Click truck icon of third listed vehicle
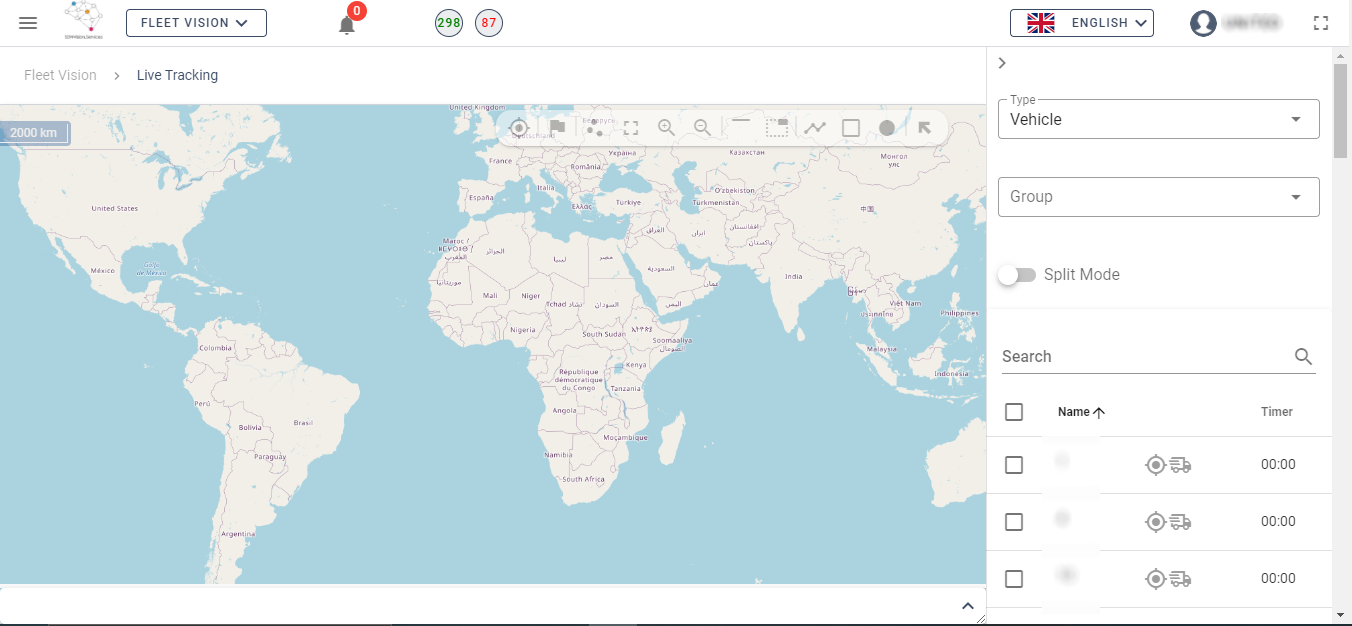1352x626 pixels. (1180, 579)
